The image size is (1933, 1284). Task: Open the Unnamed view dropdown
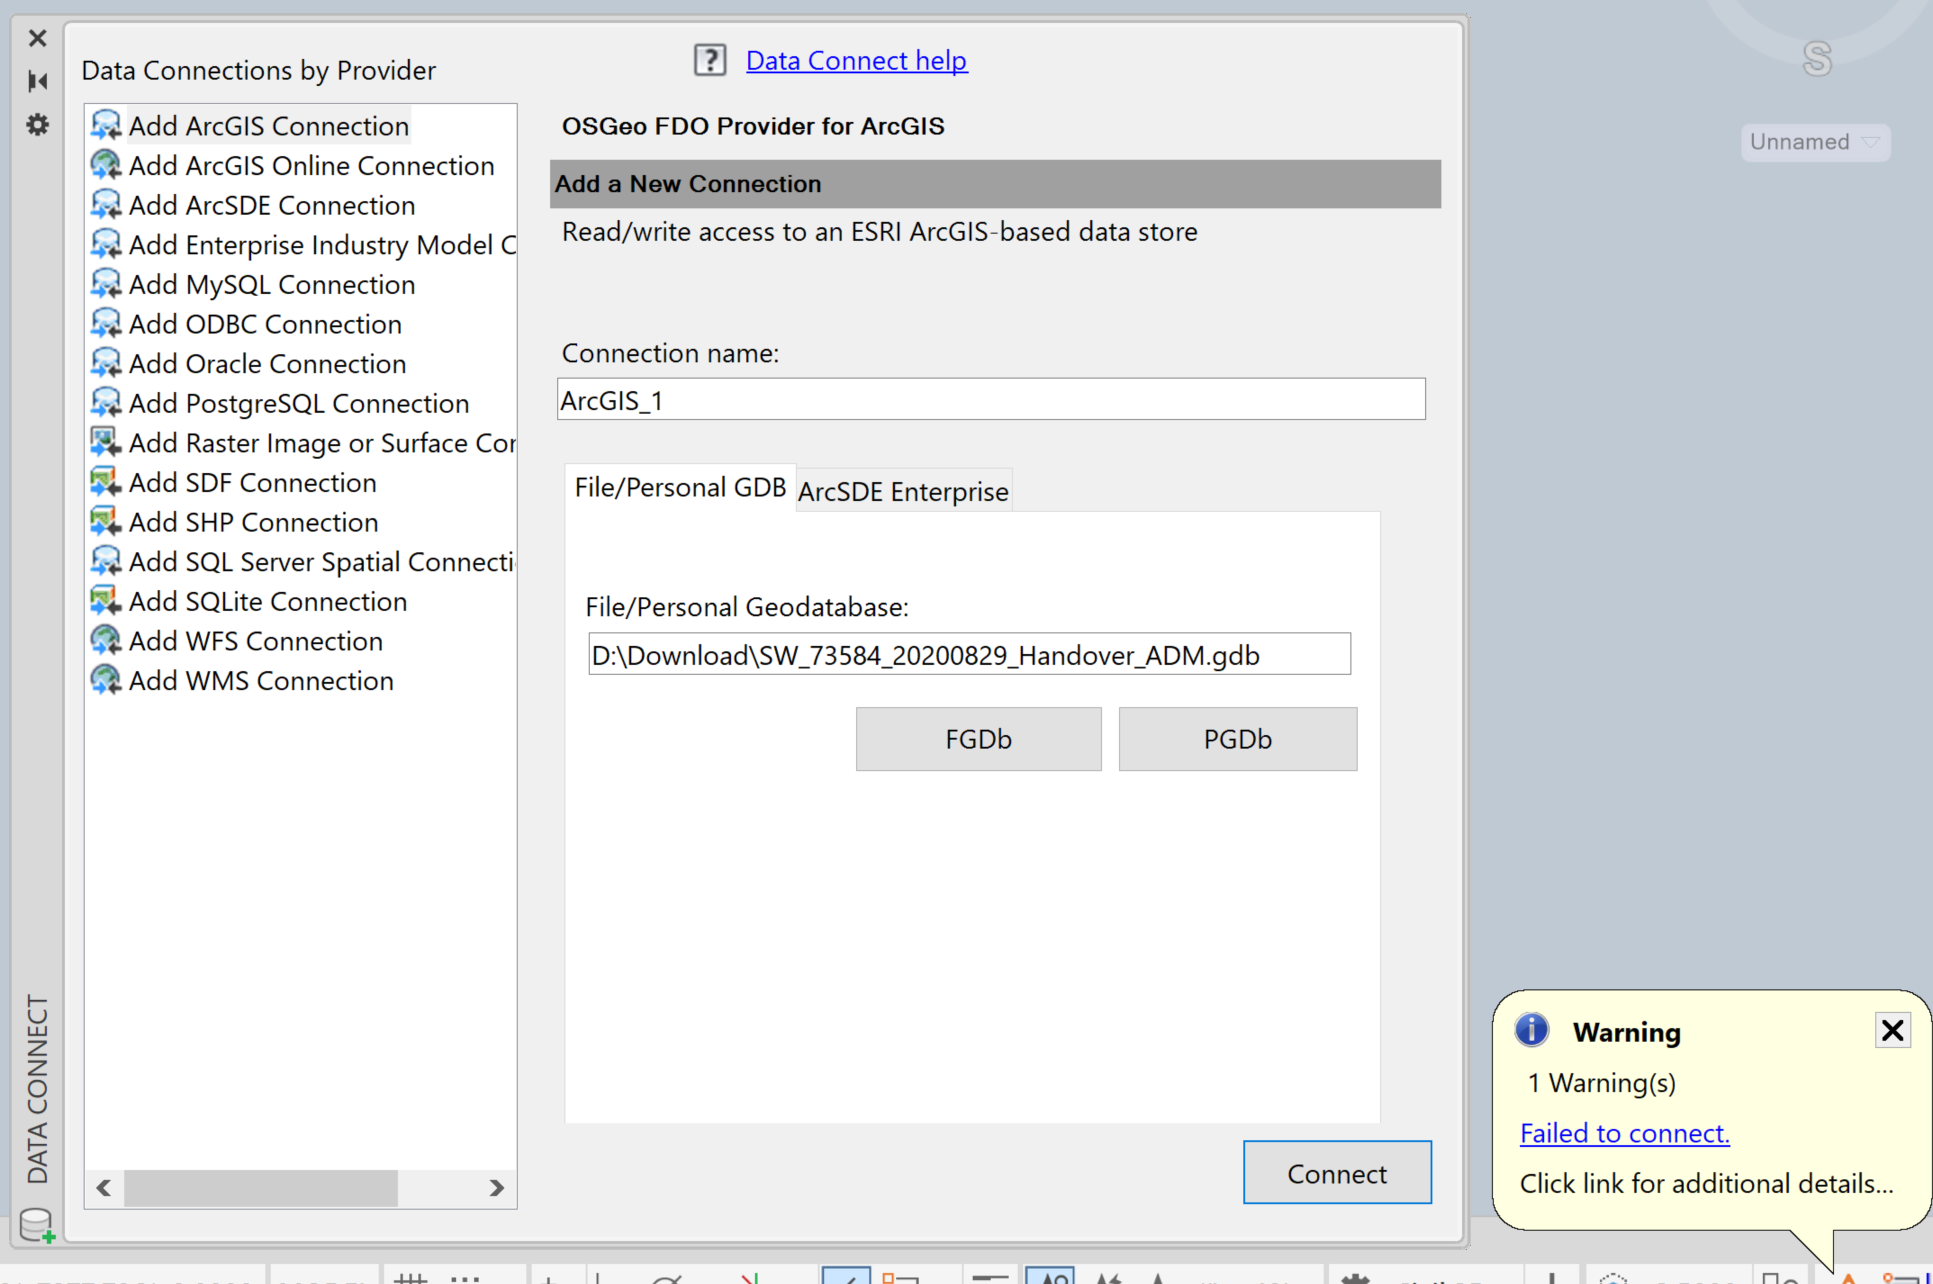tap(1814, 141)
